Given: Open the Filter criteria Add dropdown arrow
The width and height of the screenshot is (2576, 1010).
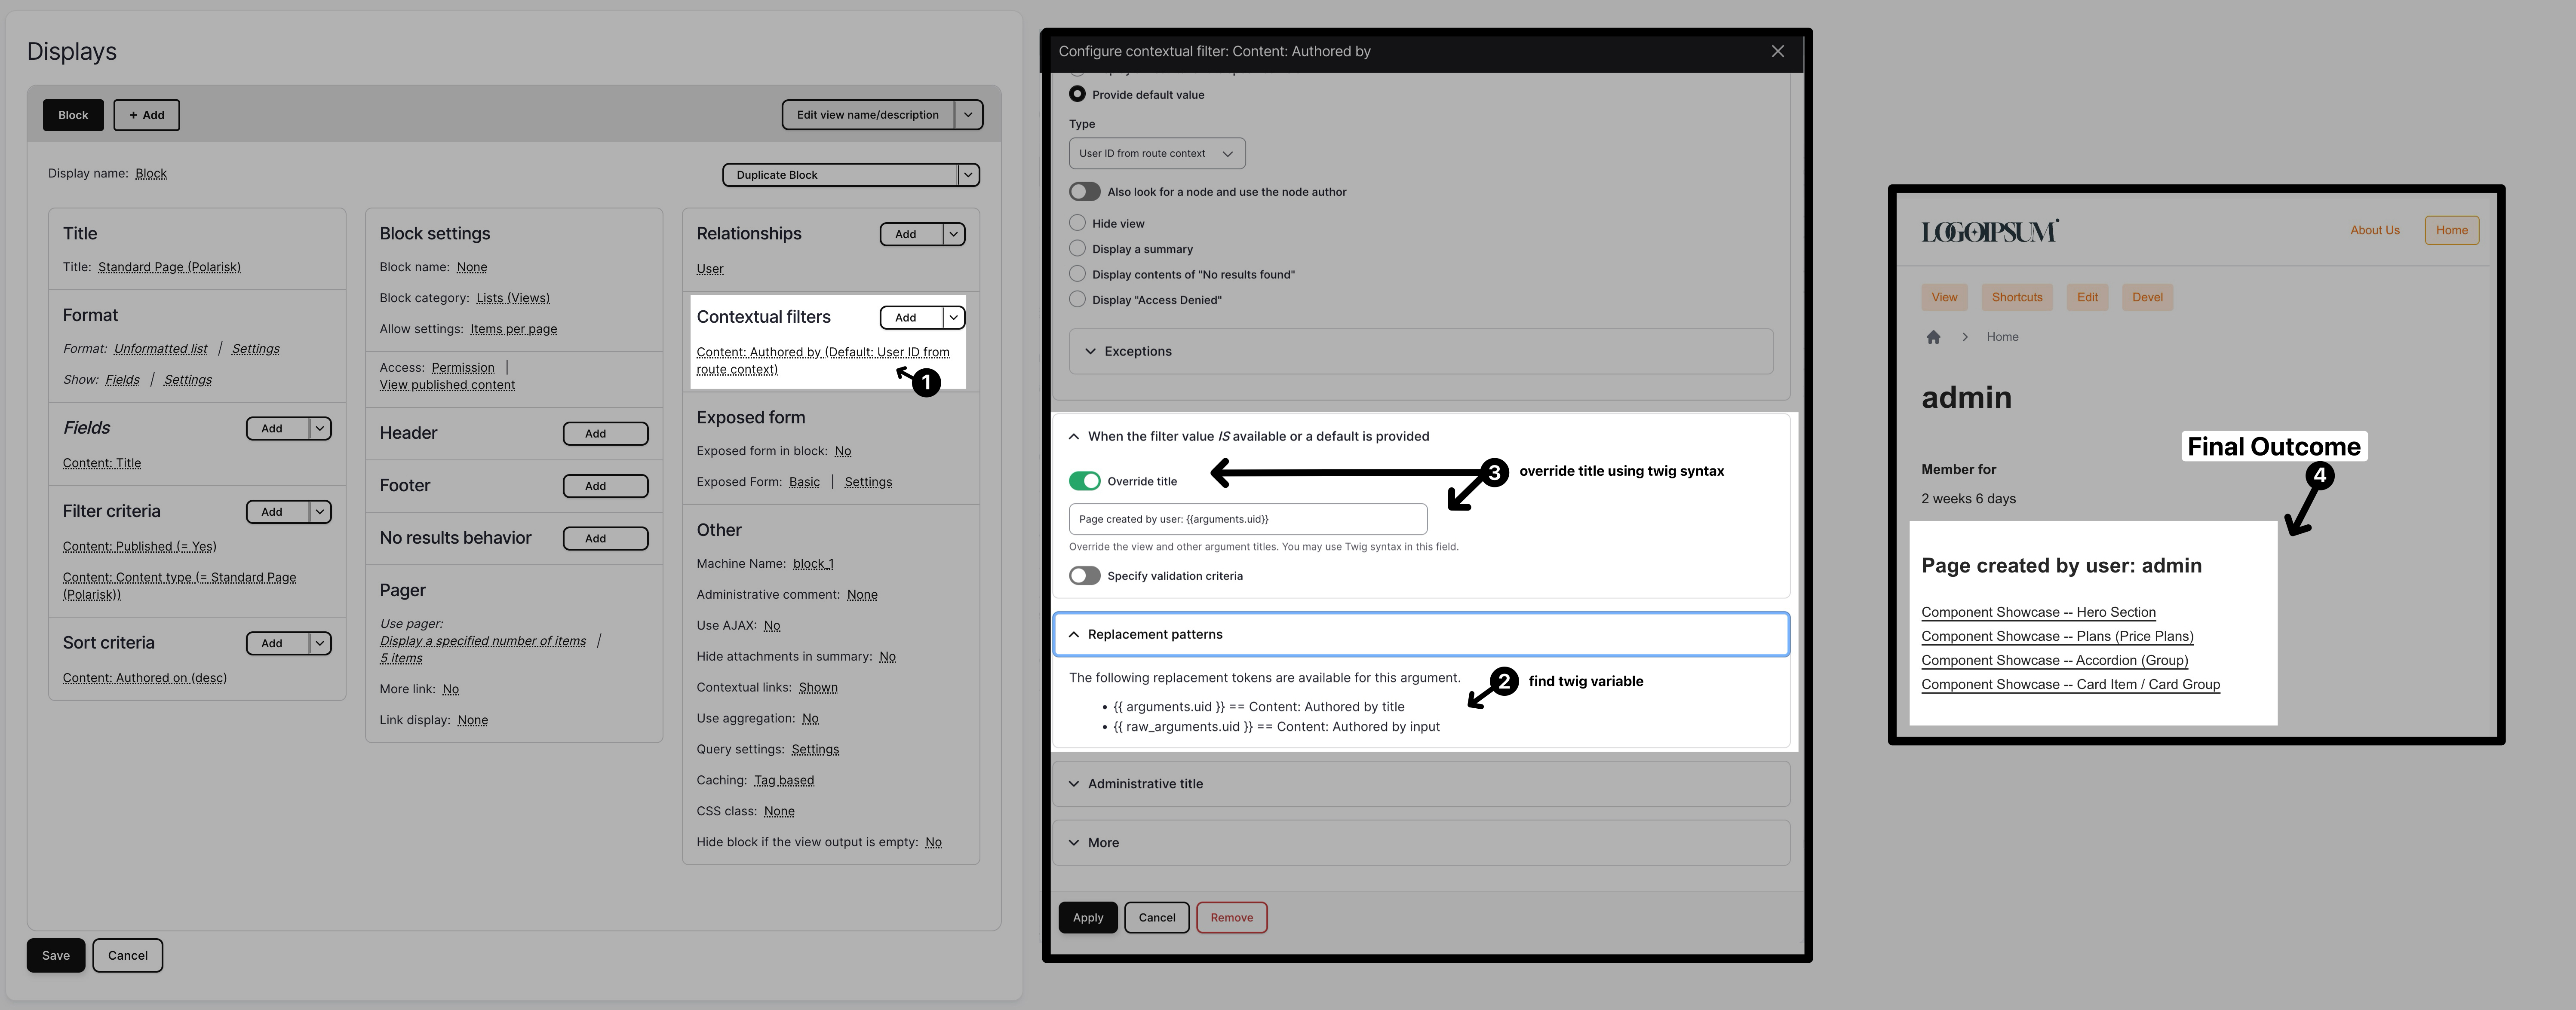Looking at the screenshot, I should coord(320,512).
